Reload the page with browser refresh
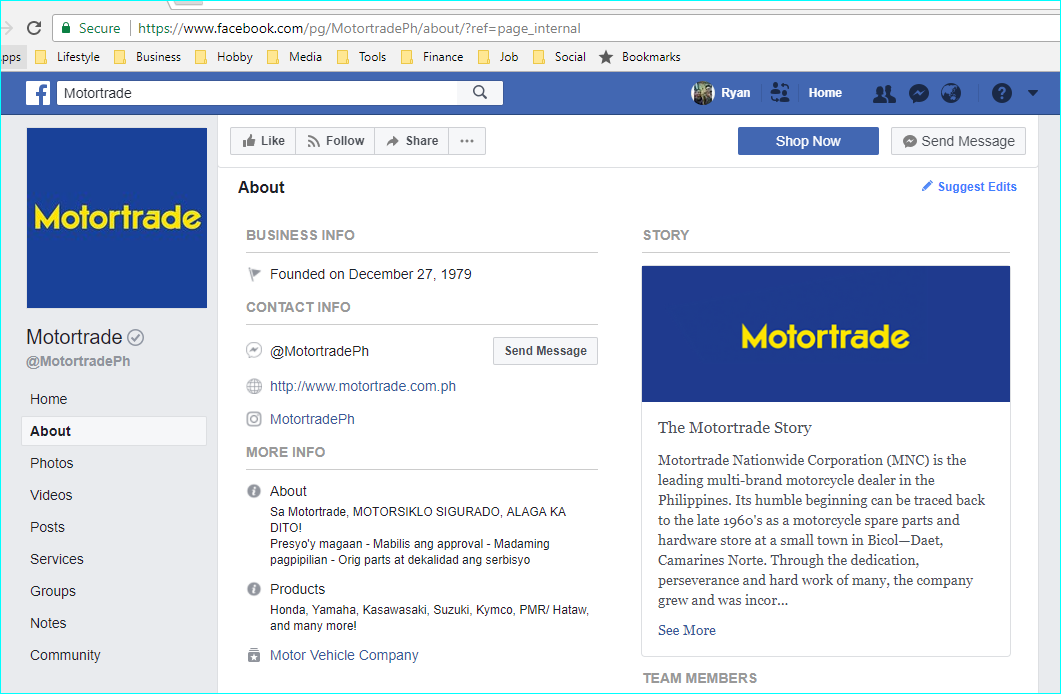The height and width of the screenshot is (694, 1061). point(34,28)
